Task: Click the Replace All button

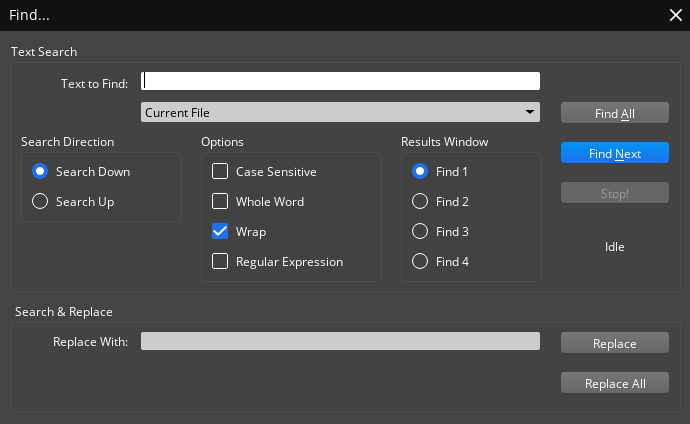Action: (x=614, y=383)
